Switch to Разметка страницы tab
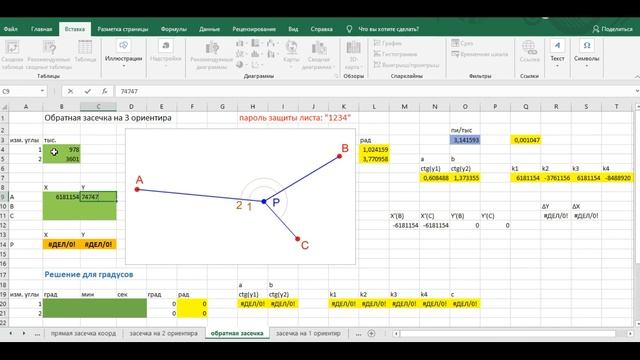 123,29
